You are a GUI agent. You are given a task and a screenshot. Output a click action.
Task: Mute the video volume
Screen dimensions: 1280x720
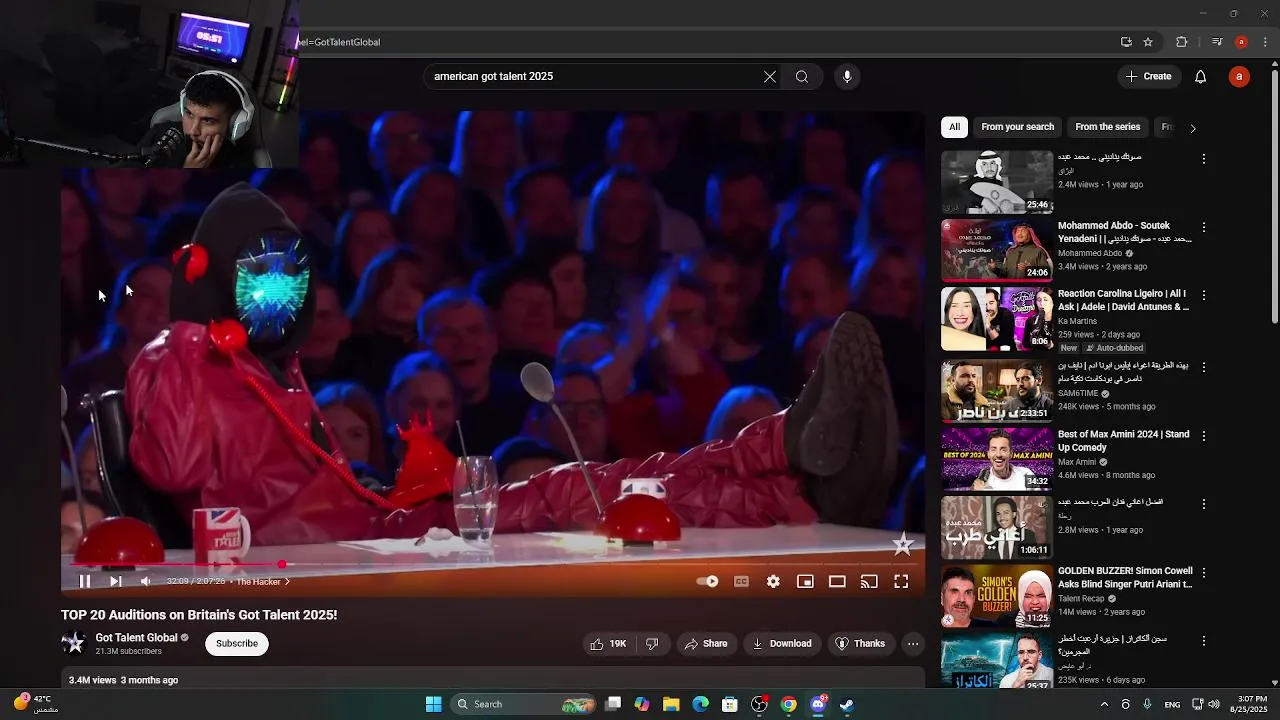click(x=146, y=581)
